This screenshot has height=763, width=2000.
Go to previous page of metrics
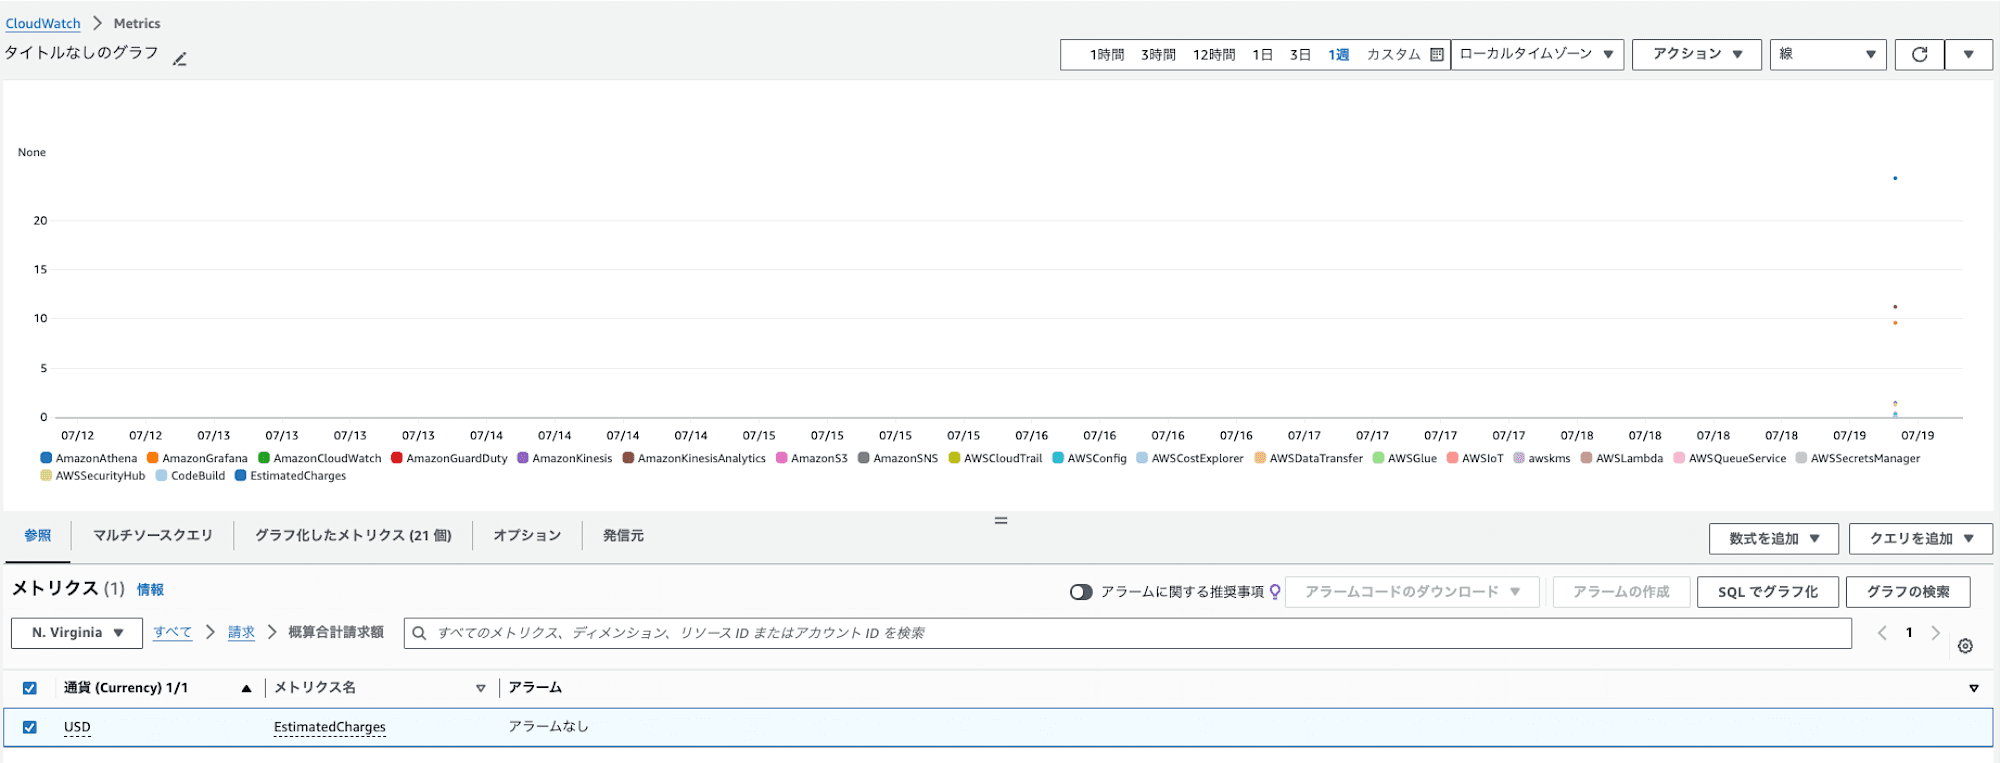[1882, 633]
